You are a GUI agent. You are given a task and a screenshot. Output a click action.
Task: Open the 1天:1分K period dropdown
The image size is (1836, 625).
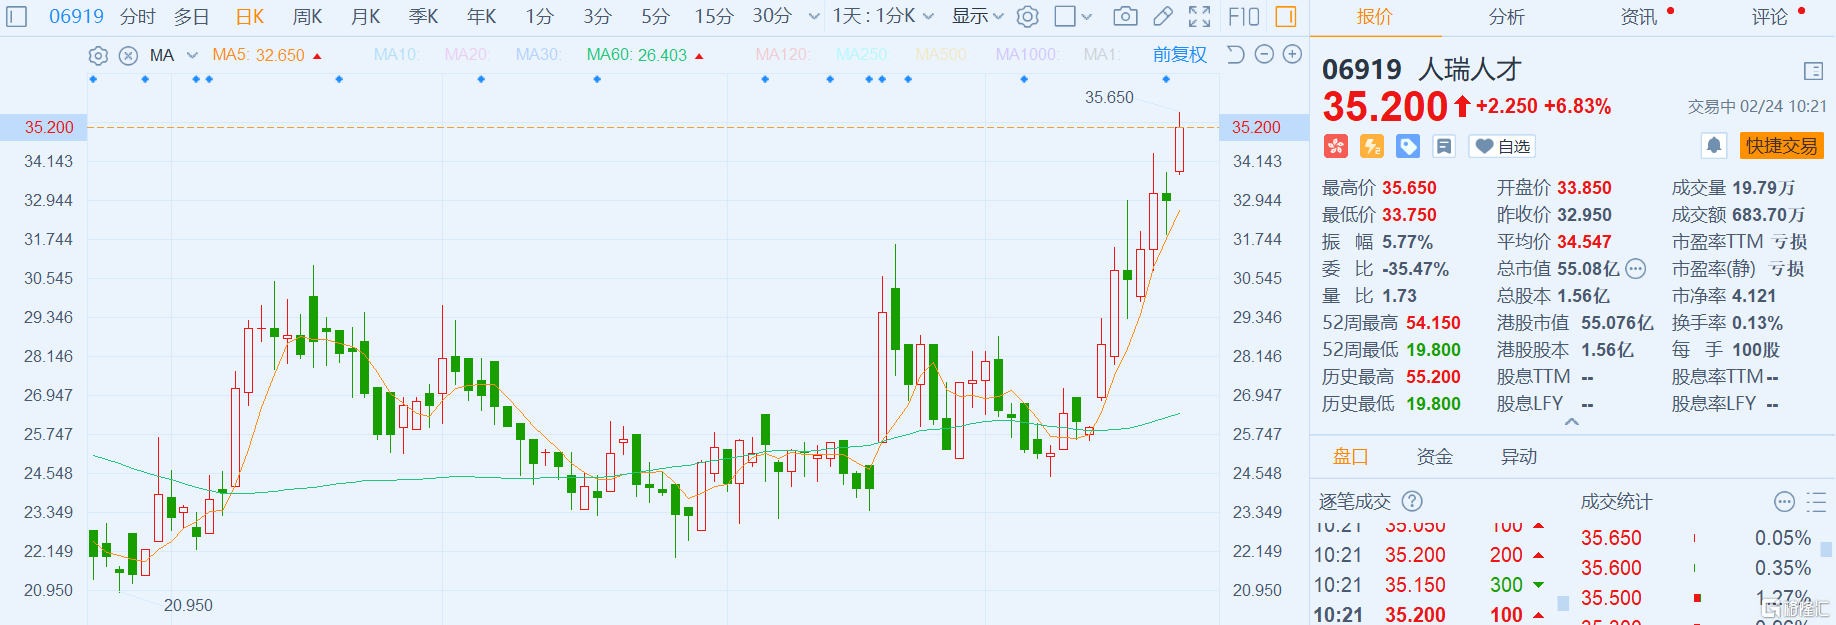883,16
